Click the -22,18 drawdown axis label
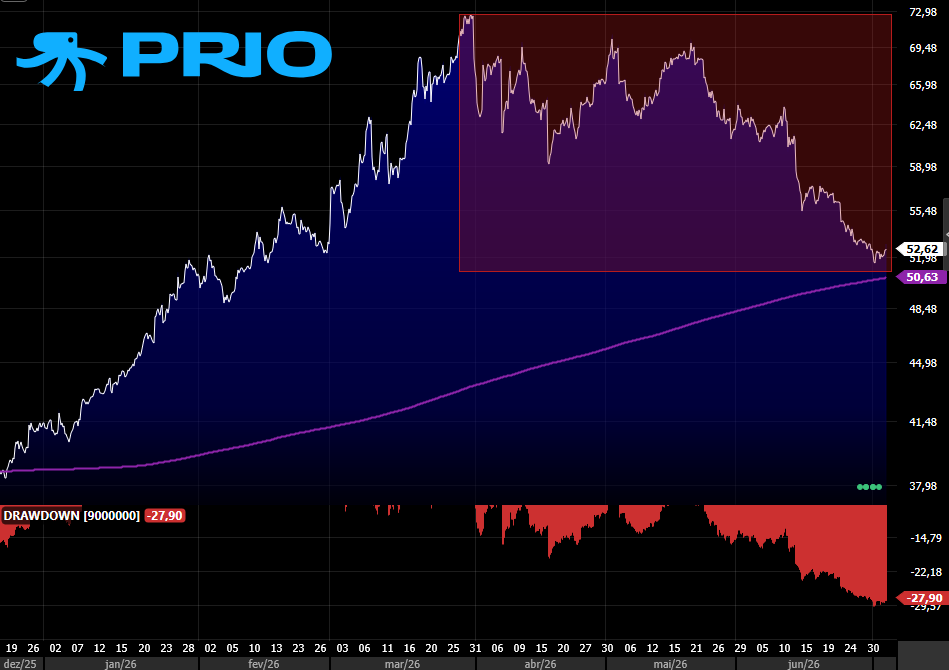Image resolution: width=949 pixels, height=670 pixels. coord(926,572)
